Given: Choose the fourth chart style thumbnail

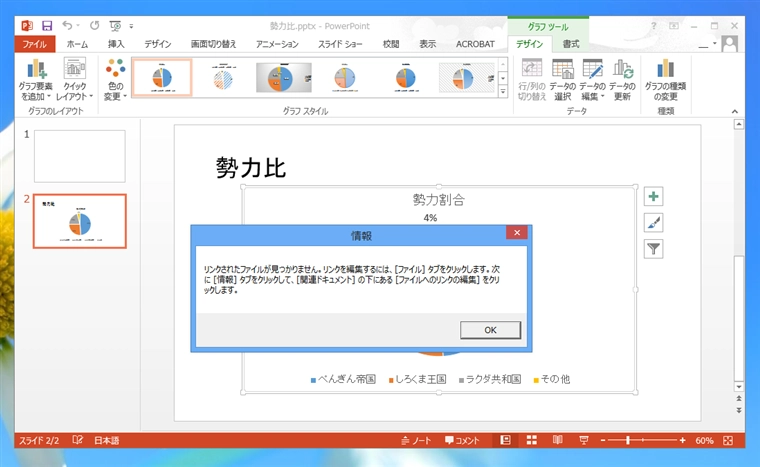Looking at the screenshot, I should point(345,78).
